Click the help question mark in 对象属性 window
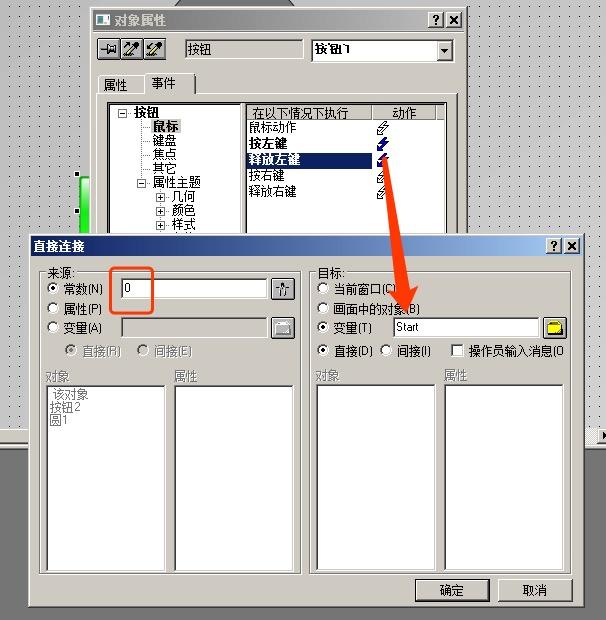Viewport: 606px width, 620px height. coord(436,19)
